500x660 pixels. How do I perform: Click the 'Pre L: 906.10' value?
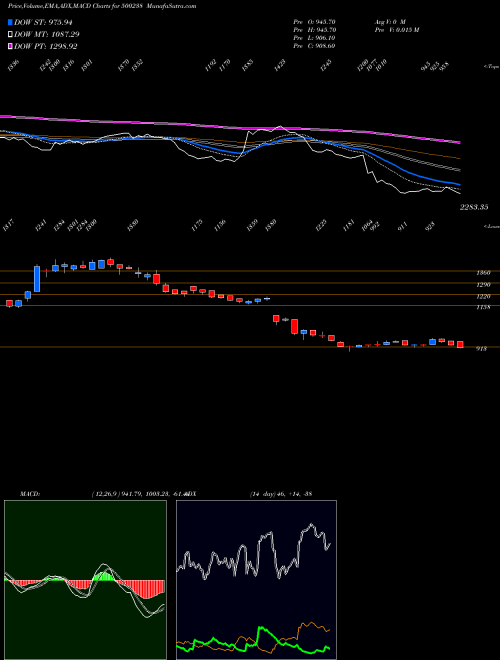pos(314,37)
